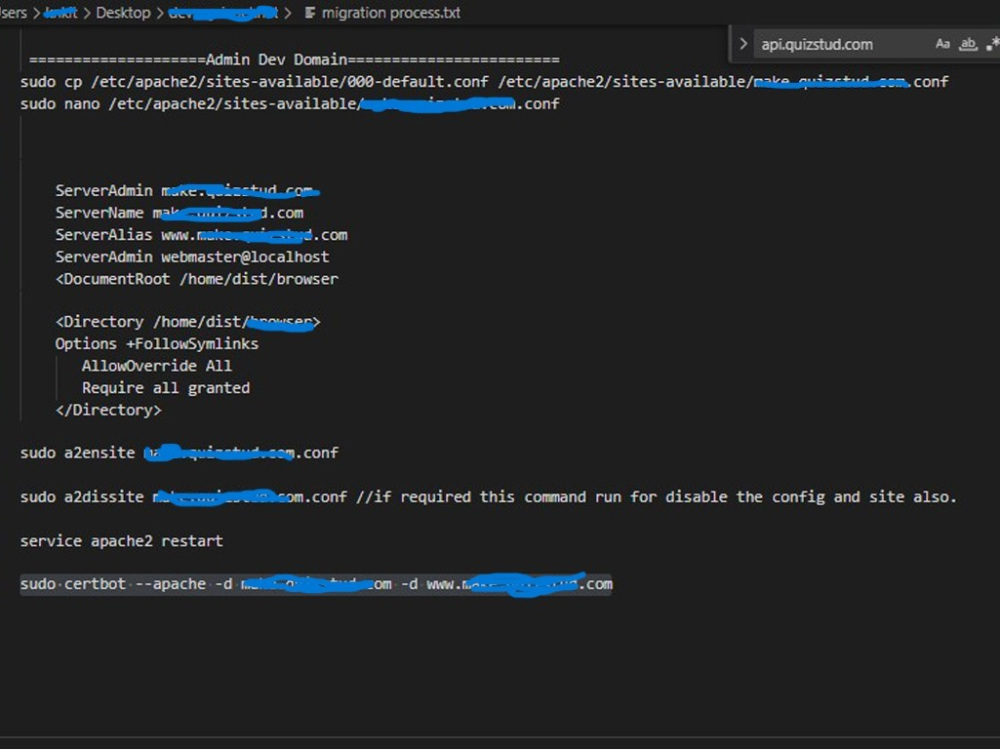Click '<DocumentRoot /home/dist/browser' line
The width and height of the screenshot is (1000, 750).
point(196,279)
